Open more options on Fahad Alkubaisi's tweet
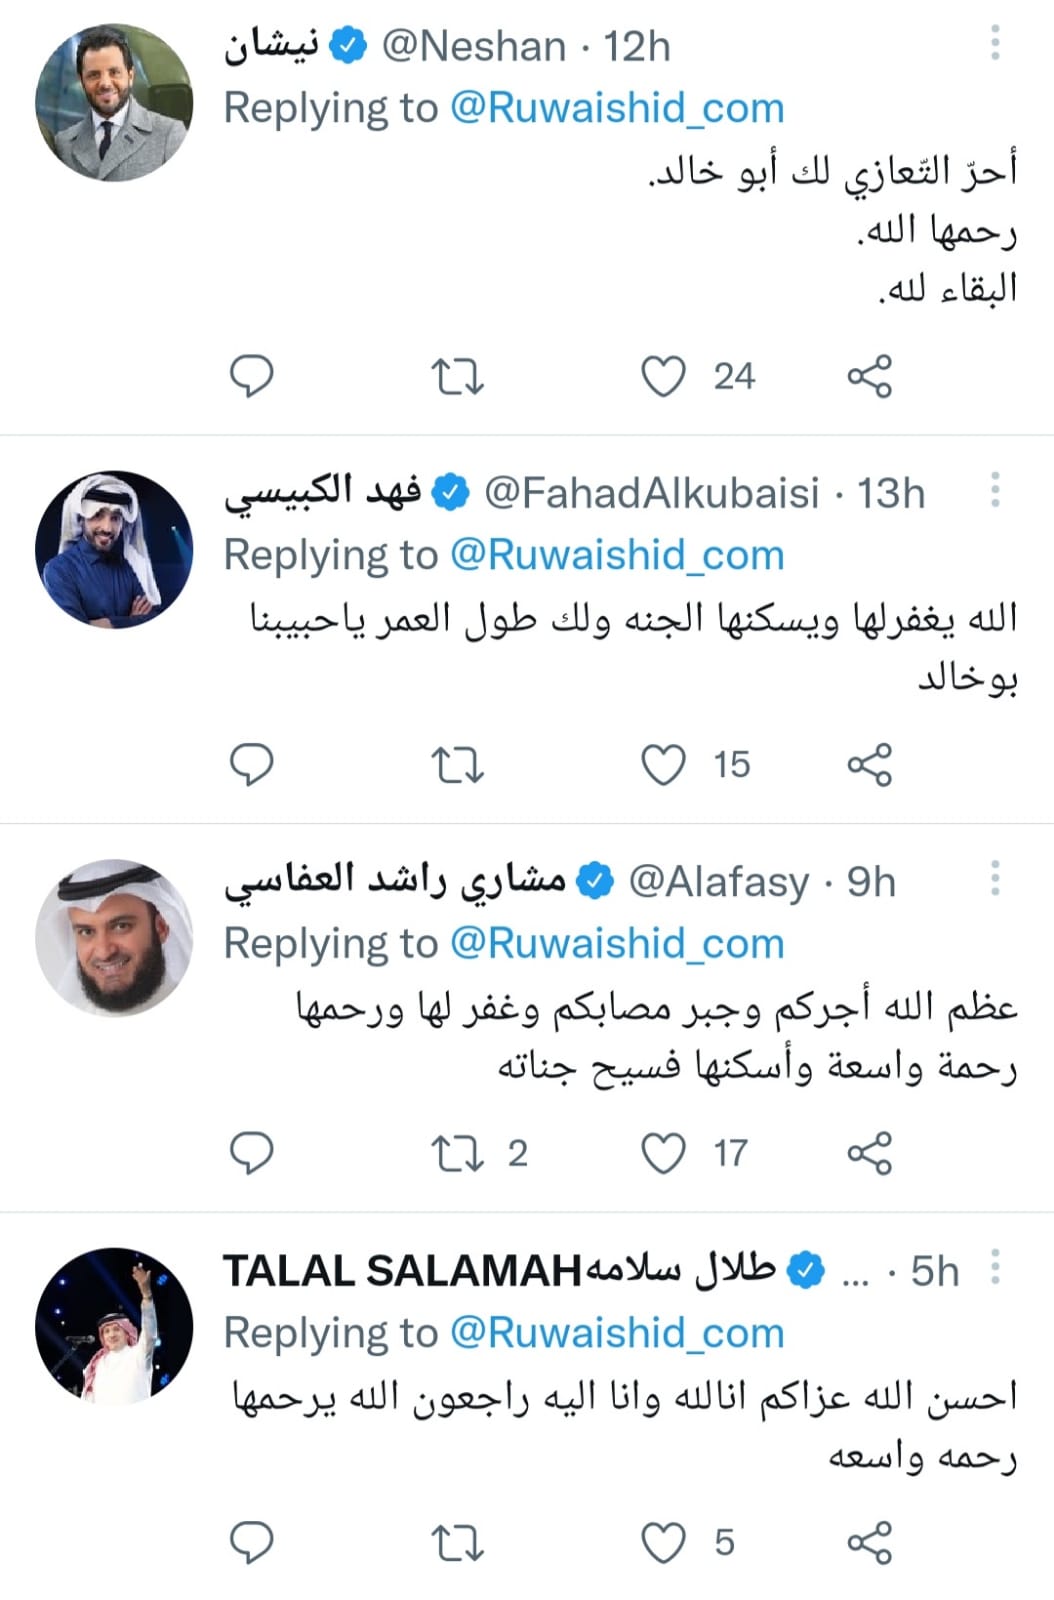Screen dimensions: 1054x1600 [994, 490]
